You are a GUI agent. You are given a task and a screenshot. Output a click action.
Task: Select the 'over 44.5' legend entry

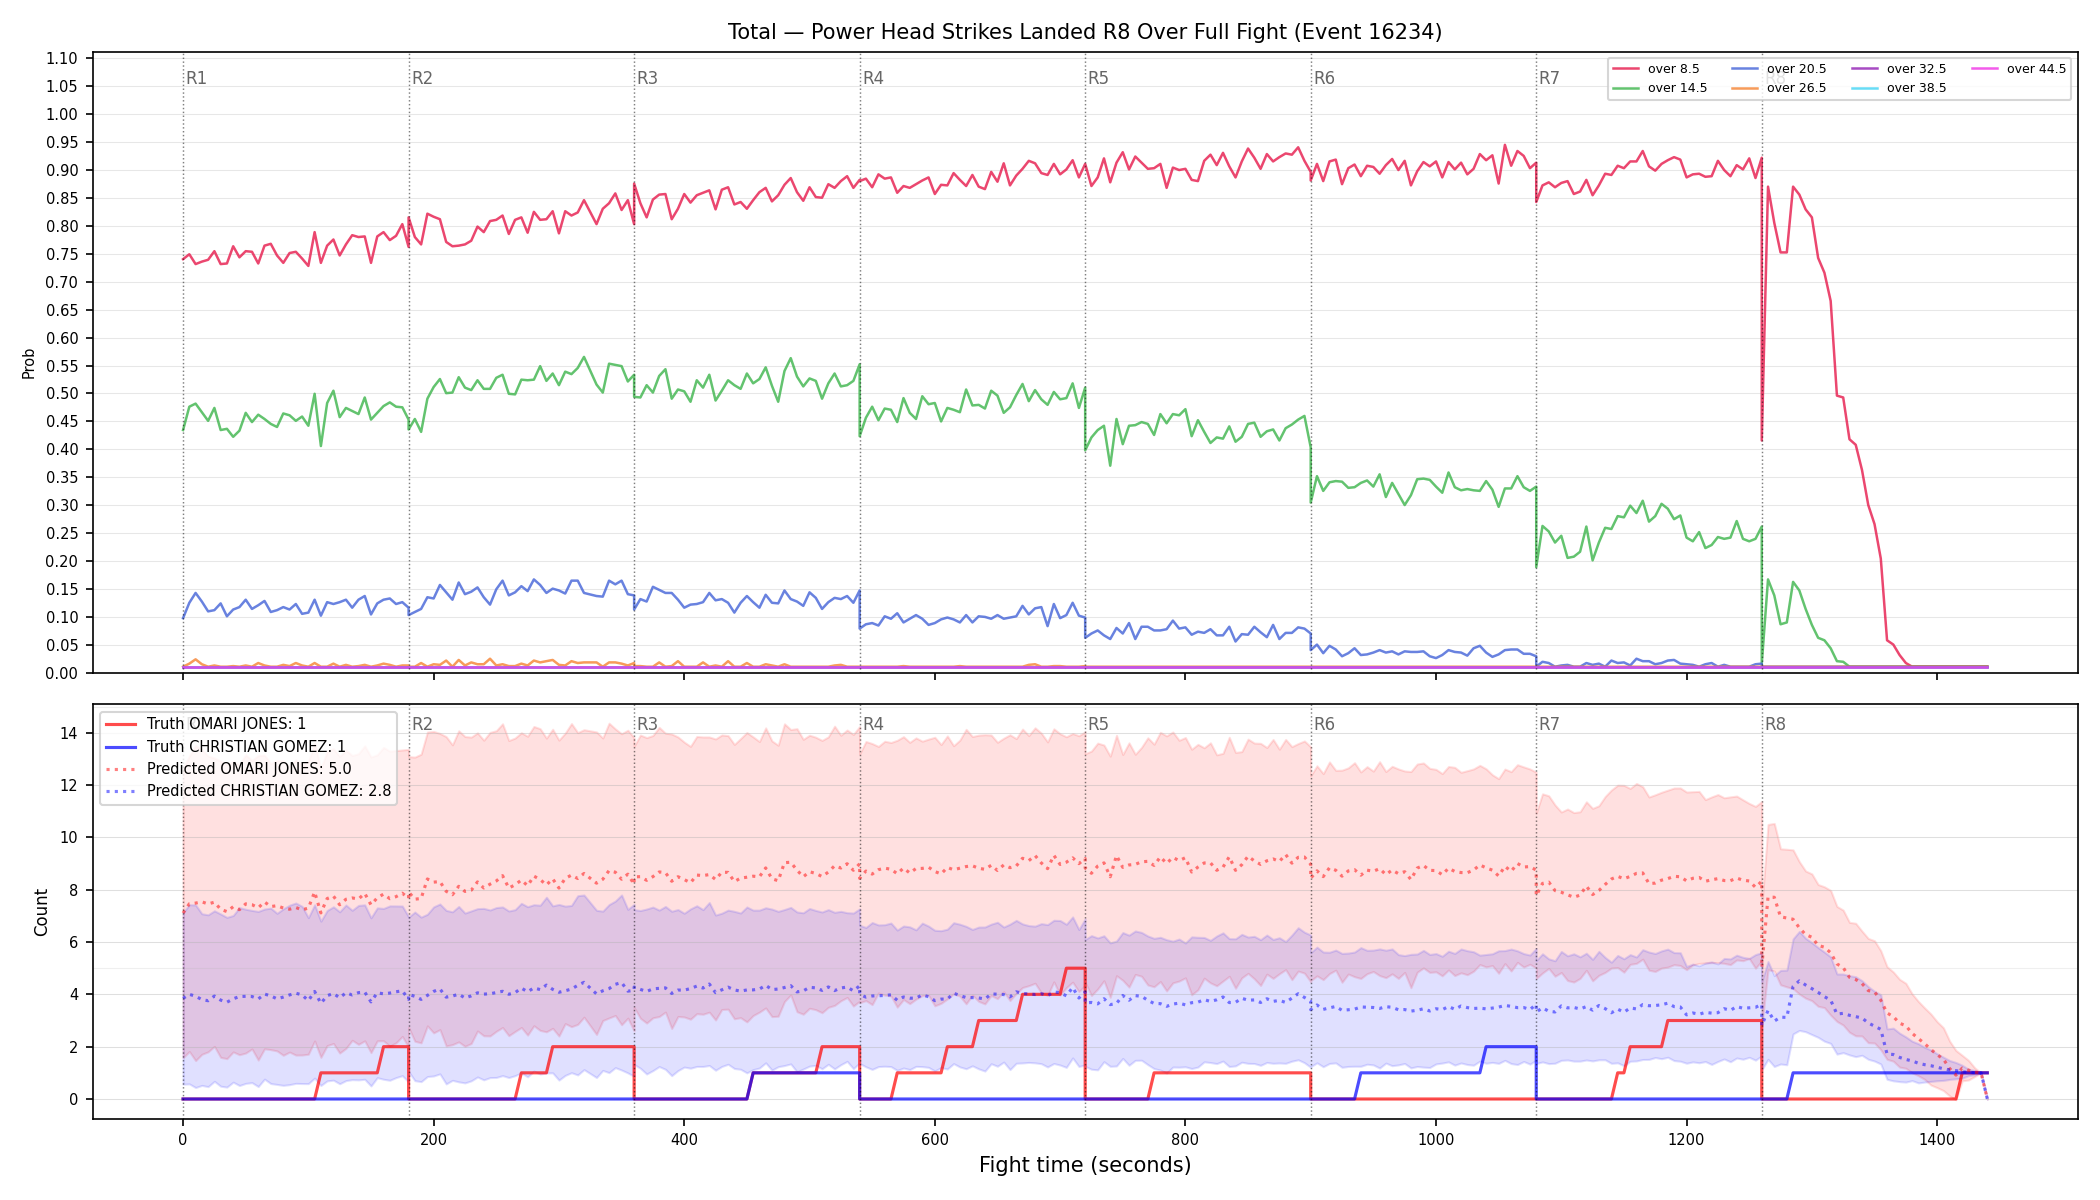pos(2018,69)
